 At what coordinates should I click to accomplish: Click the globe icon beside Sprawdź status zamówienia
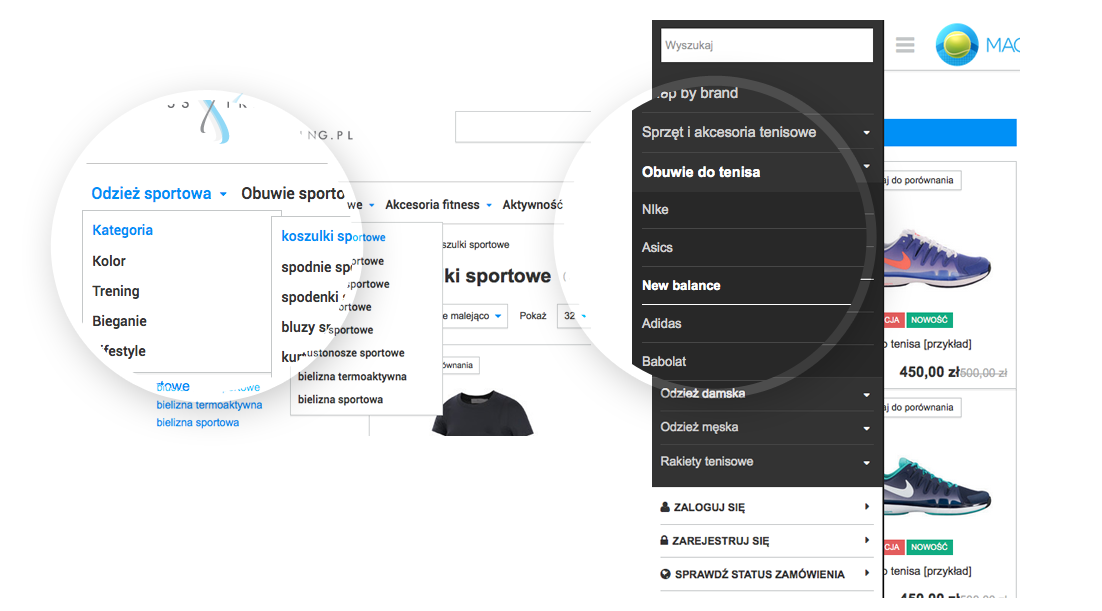(x=665, y=575)
